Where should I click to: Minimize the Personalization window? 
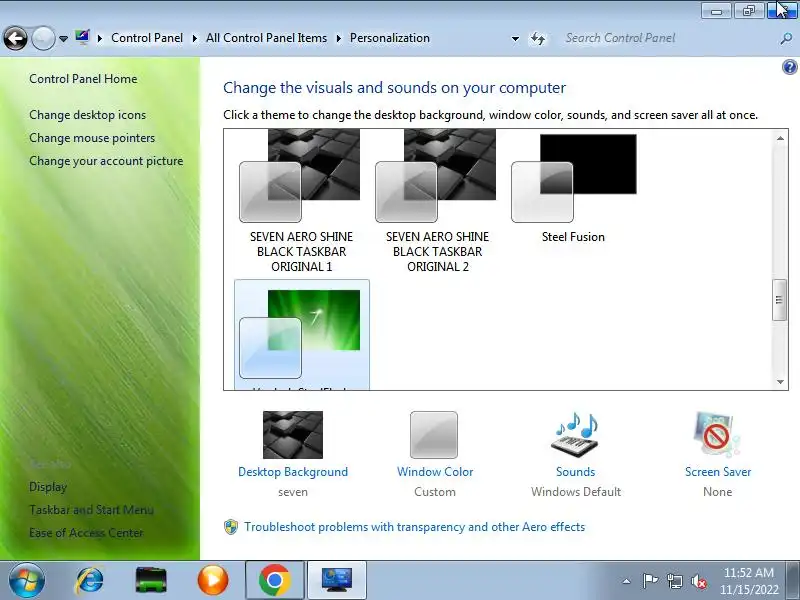point(716,11)
